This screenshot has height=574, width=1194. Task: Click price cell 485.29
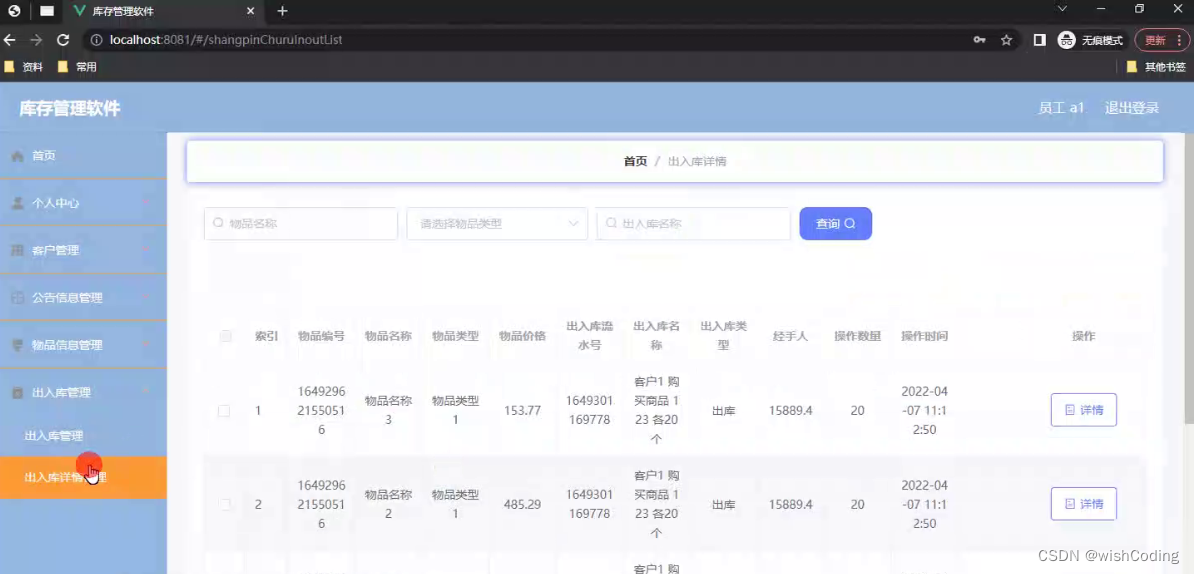pos(522,504)
